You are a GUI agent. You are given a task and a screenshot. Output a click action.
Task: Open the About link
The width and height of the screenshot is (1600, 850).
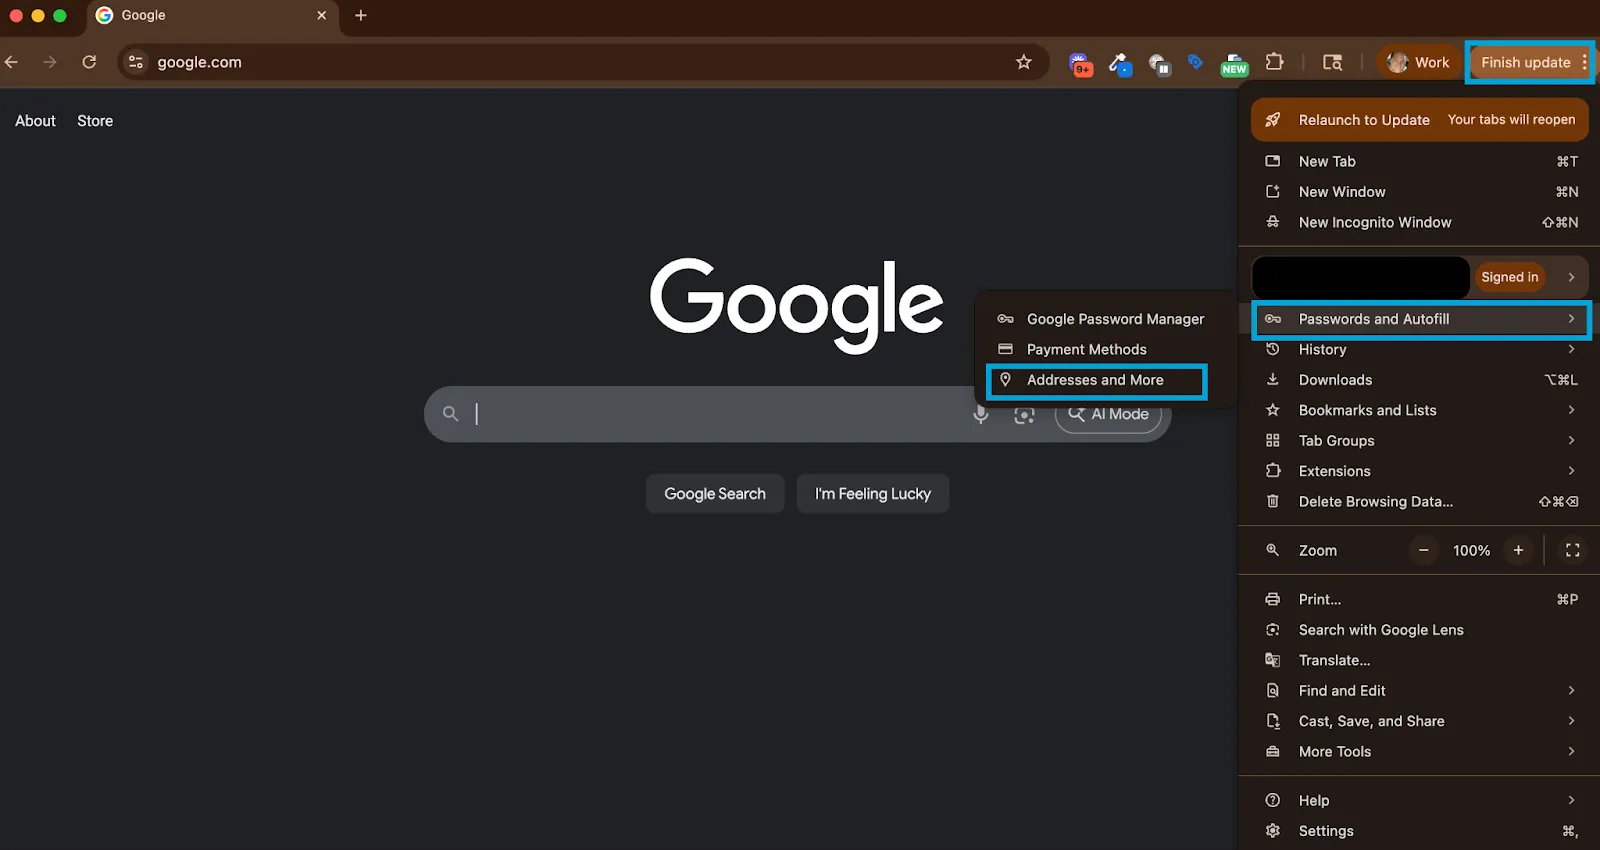pos(35,121)
